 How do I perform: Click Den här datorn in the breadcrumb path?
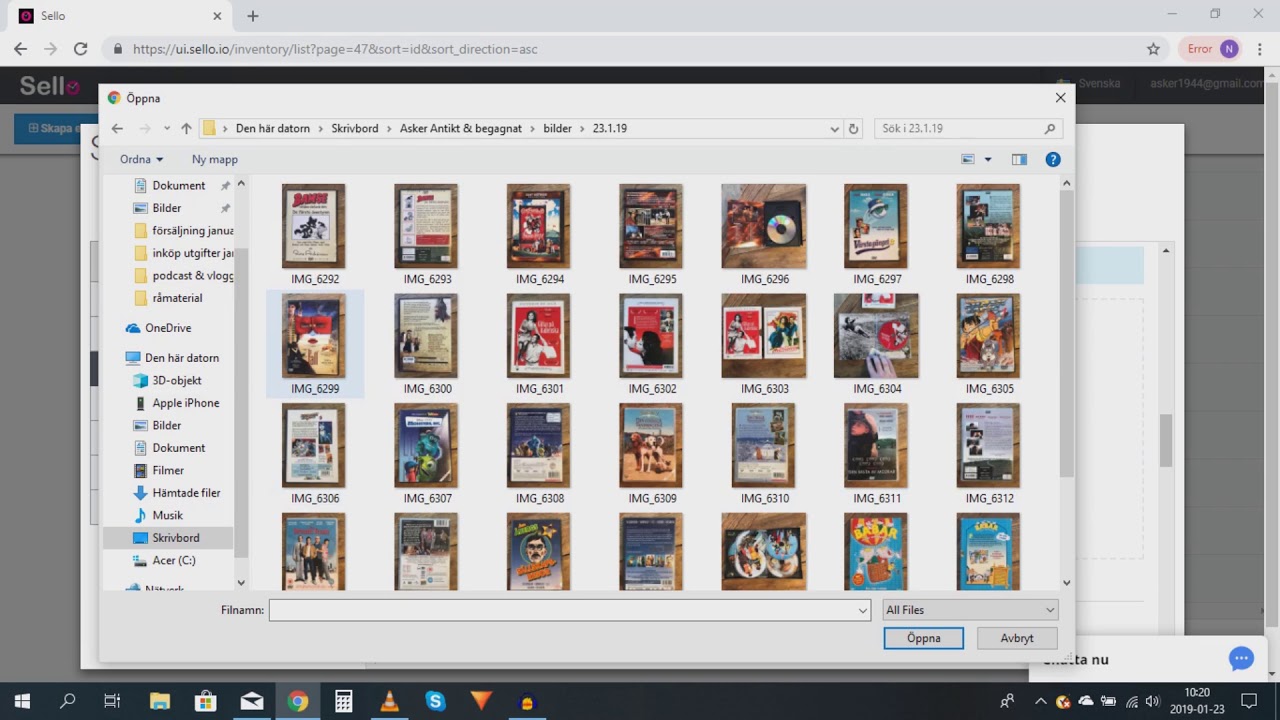click(x=273, y=128)
